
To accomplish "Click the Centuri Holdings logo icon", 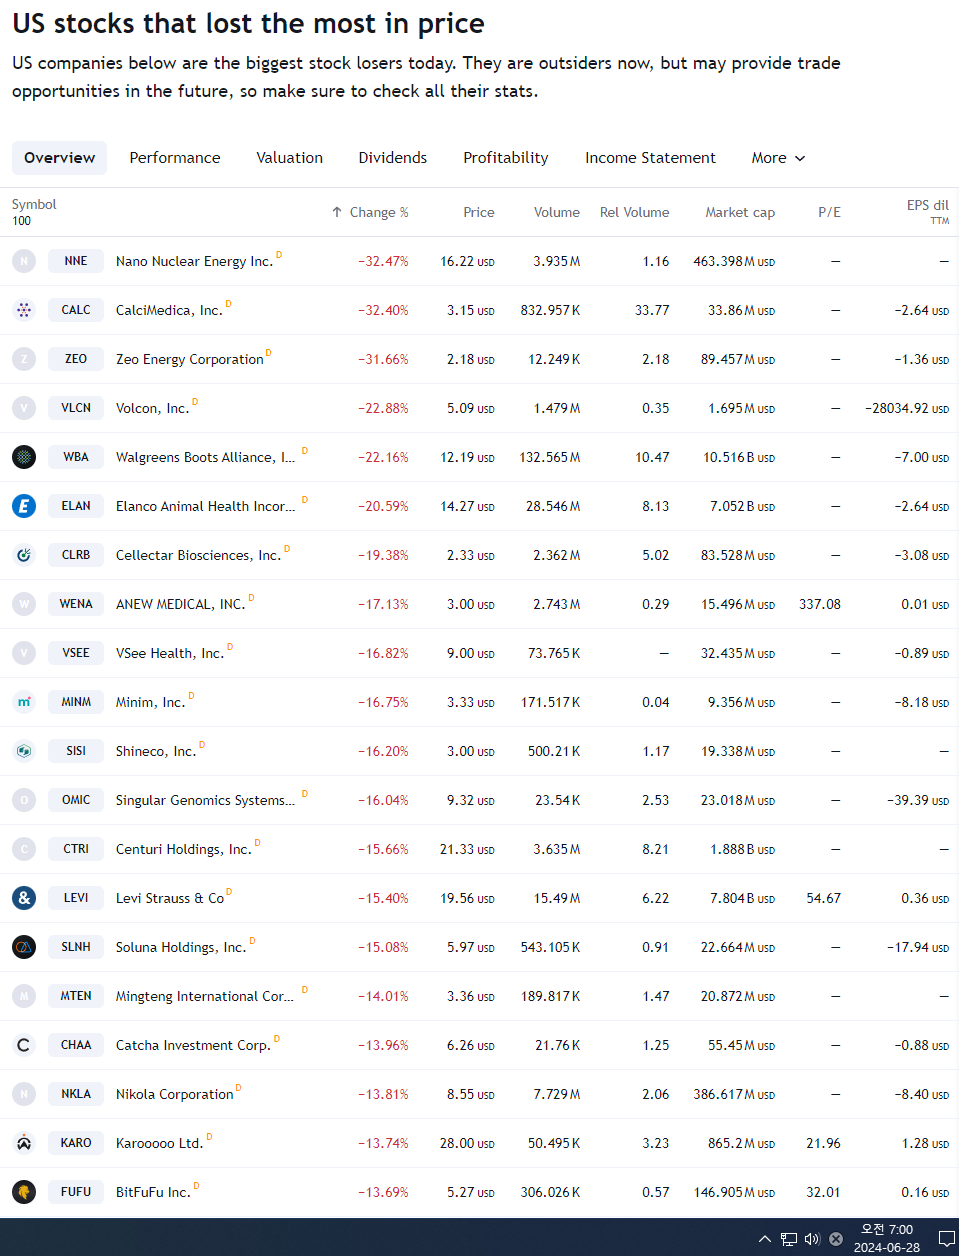I will pyautogui.click(x=24, y=849).
